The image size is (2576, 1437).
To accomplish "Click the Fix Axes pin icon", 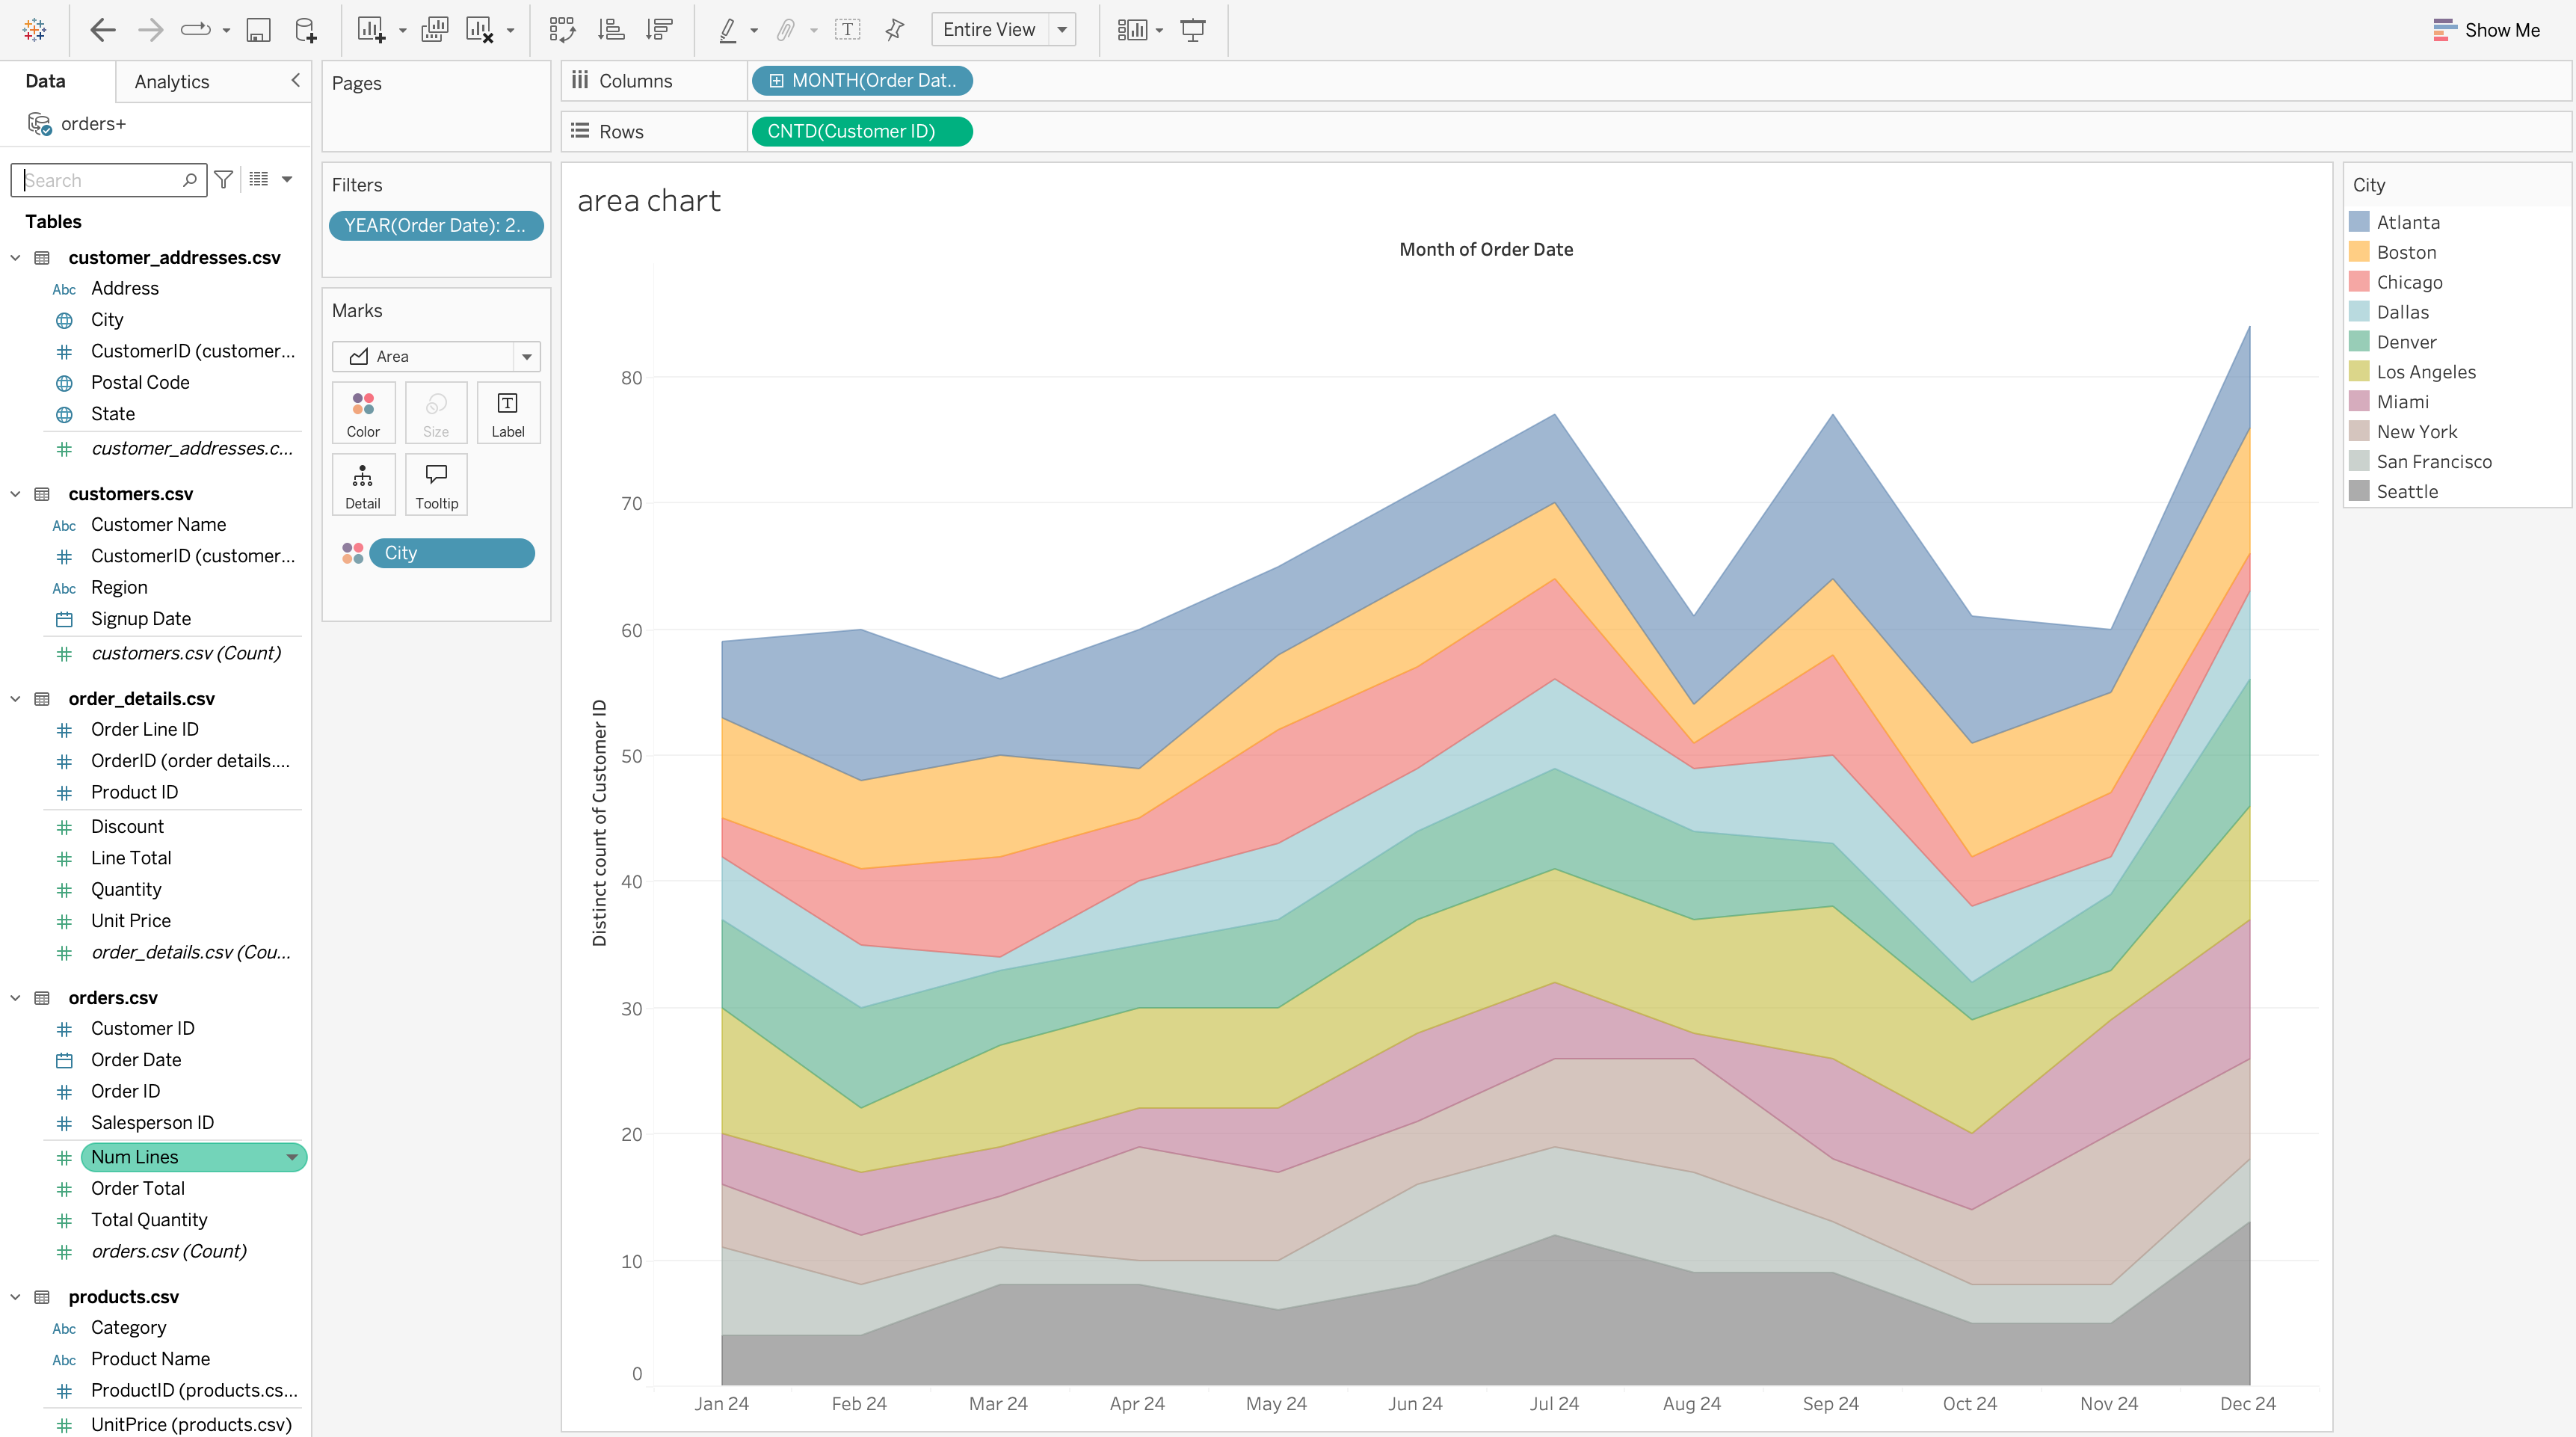I will pos(895,30).
